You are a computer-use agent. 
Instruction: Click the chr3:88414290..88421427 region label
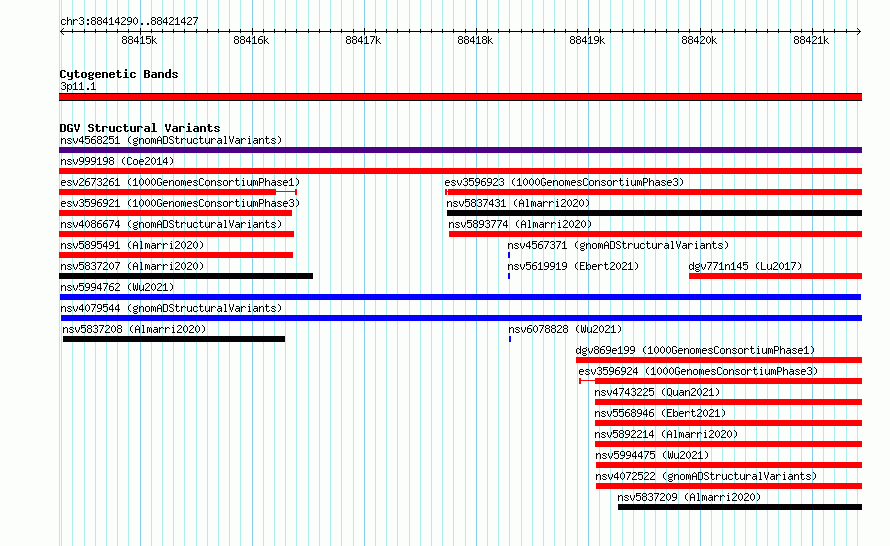(129, 22)
